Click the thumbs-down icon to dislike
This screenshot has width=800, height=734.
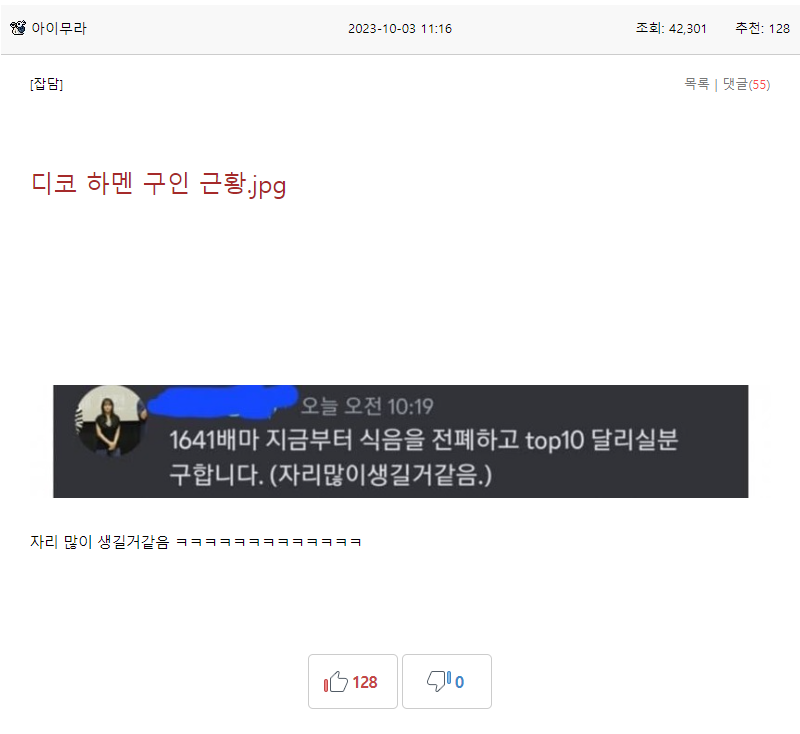pos(439,681)
